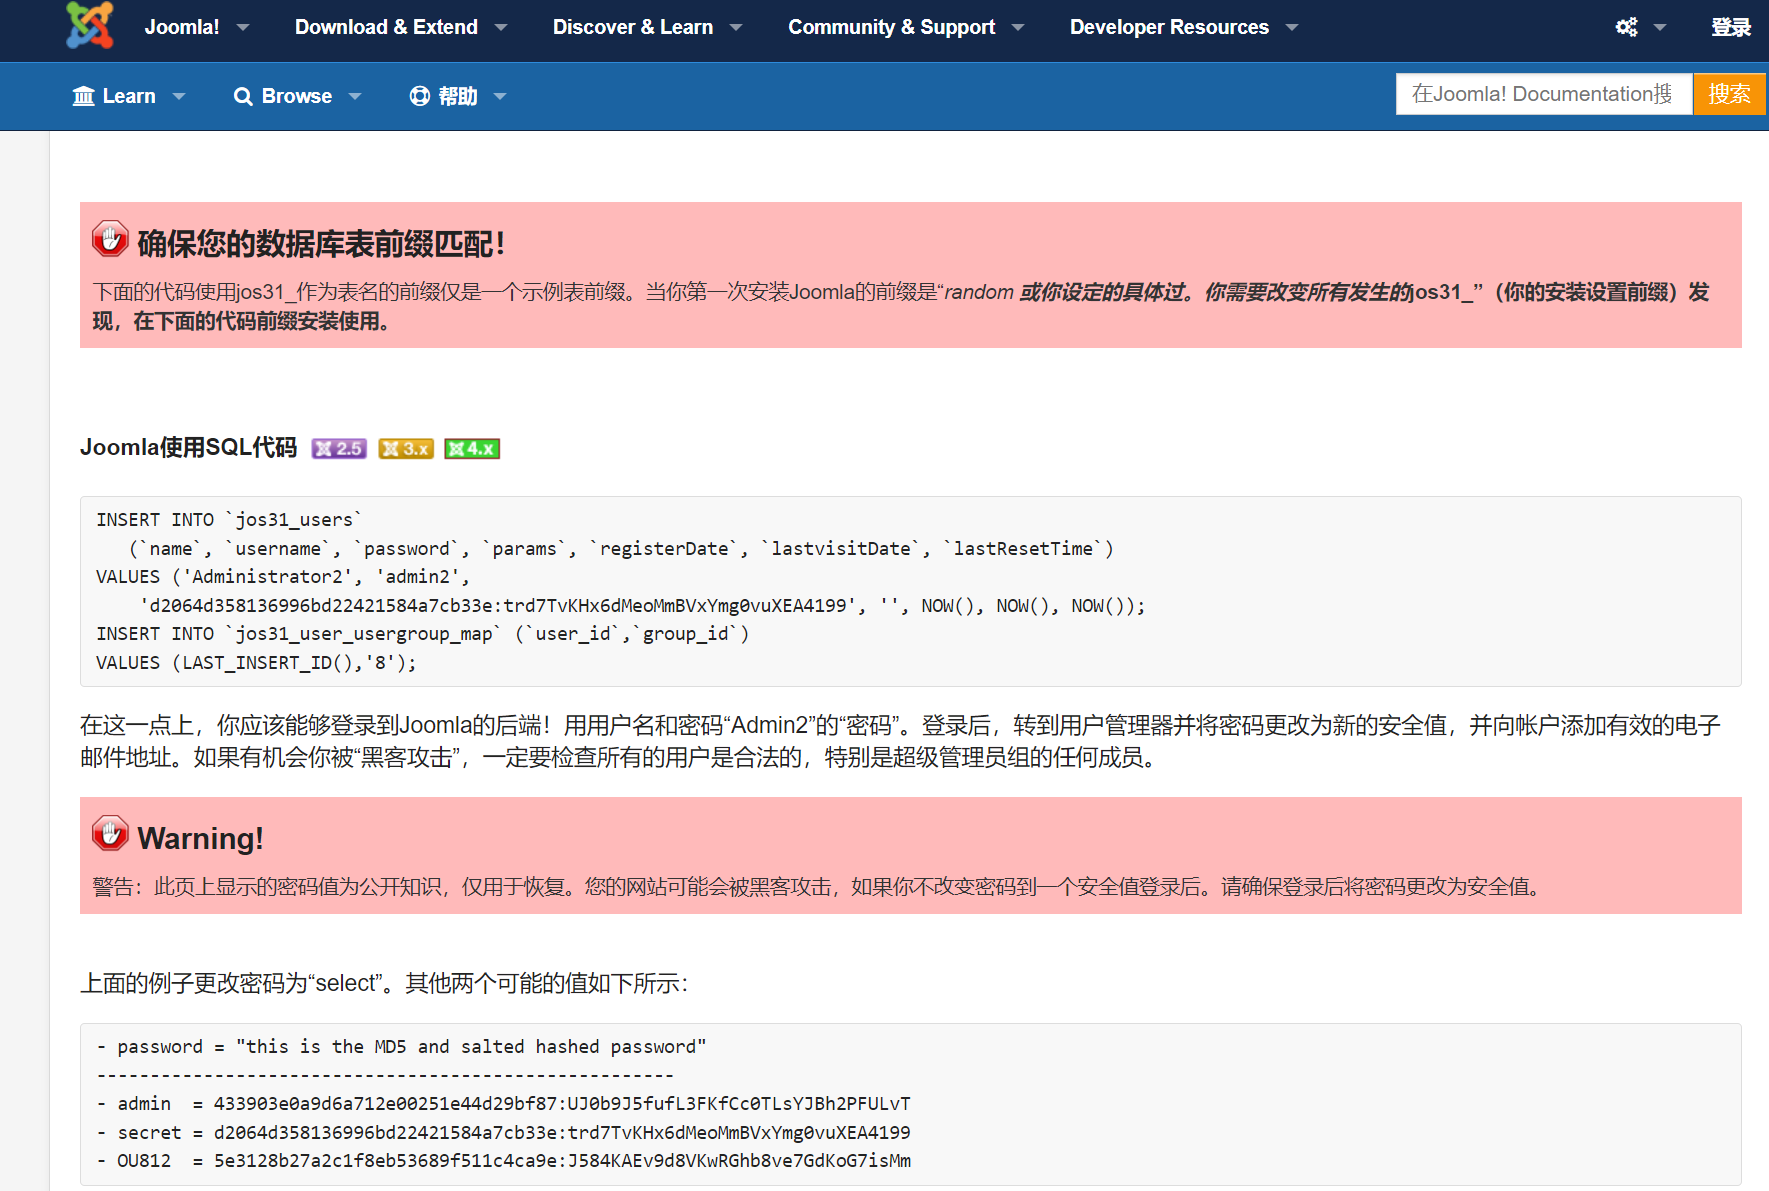Viewport: 1769px width, 1191px height.
Task: Click the Warning! heading text
Action: [x=200, y=838]
